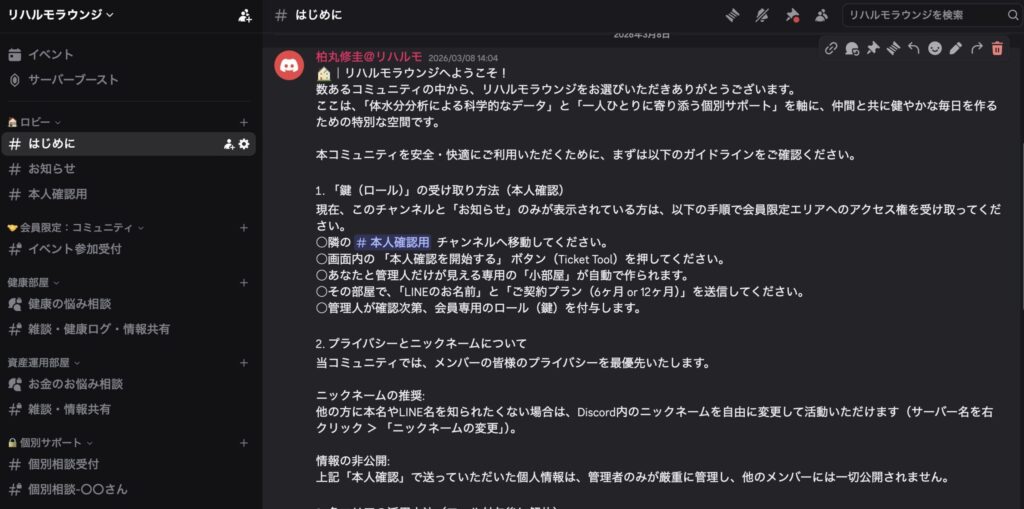Viewport: 1024px width, 509px height.
Task: Follow the #本人確認用 channel mention link
Action: click(393, 242)
